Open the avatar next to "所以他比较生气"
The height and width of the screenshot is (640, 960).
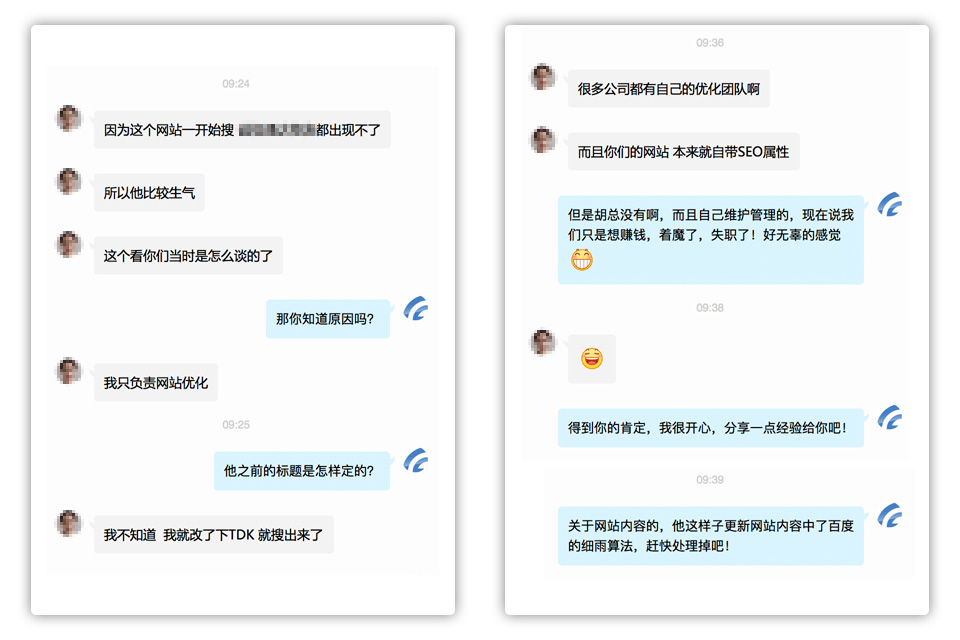click(69, 181)
